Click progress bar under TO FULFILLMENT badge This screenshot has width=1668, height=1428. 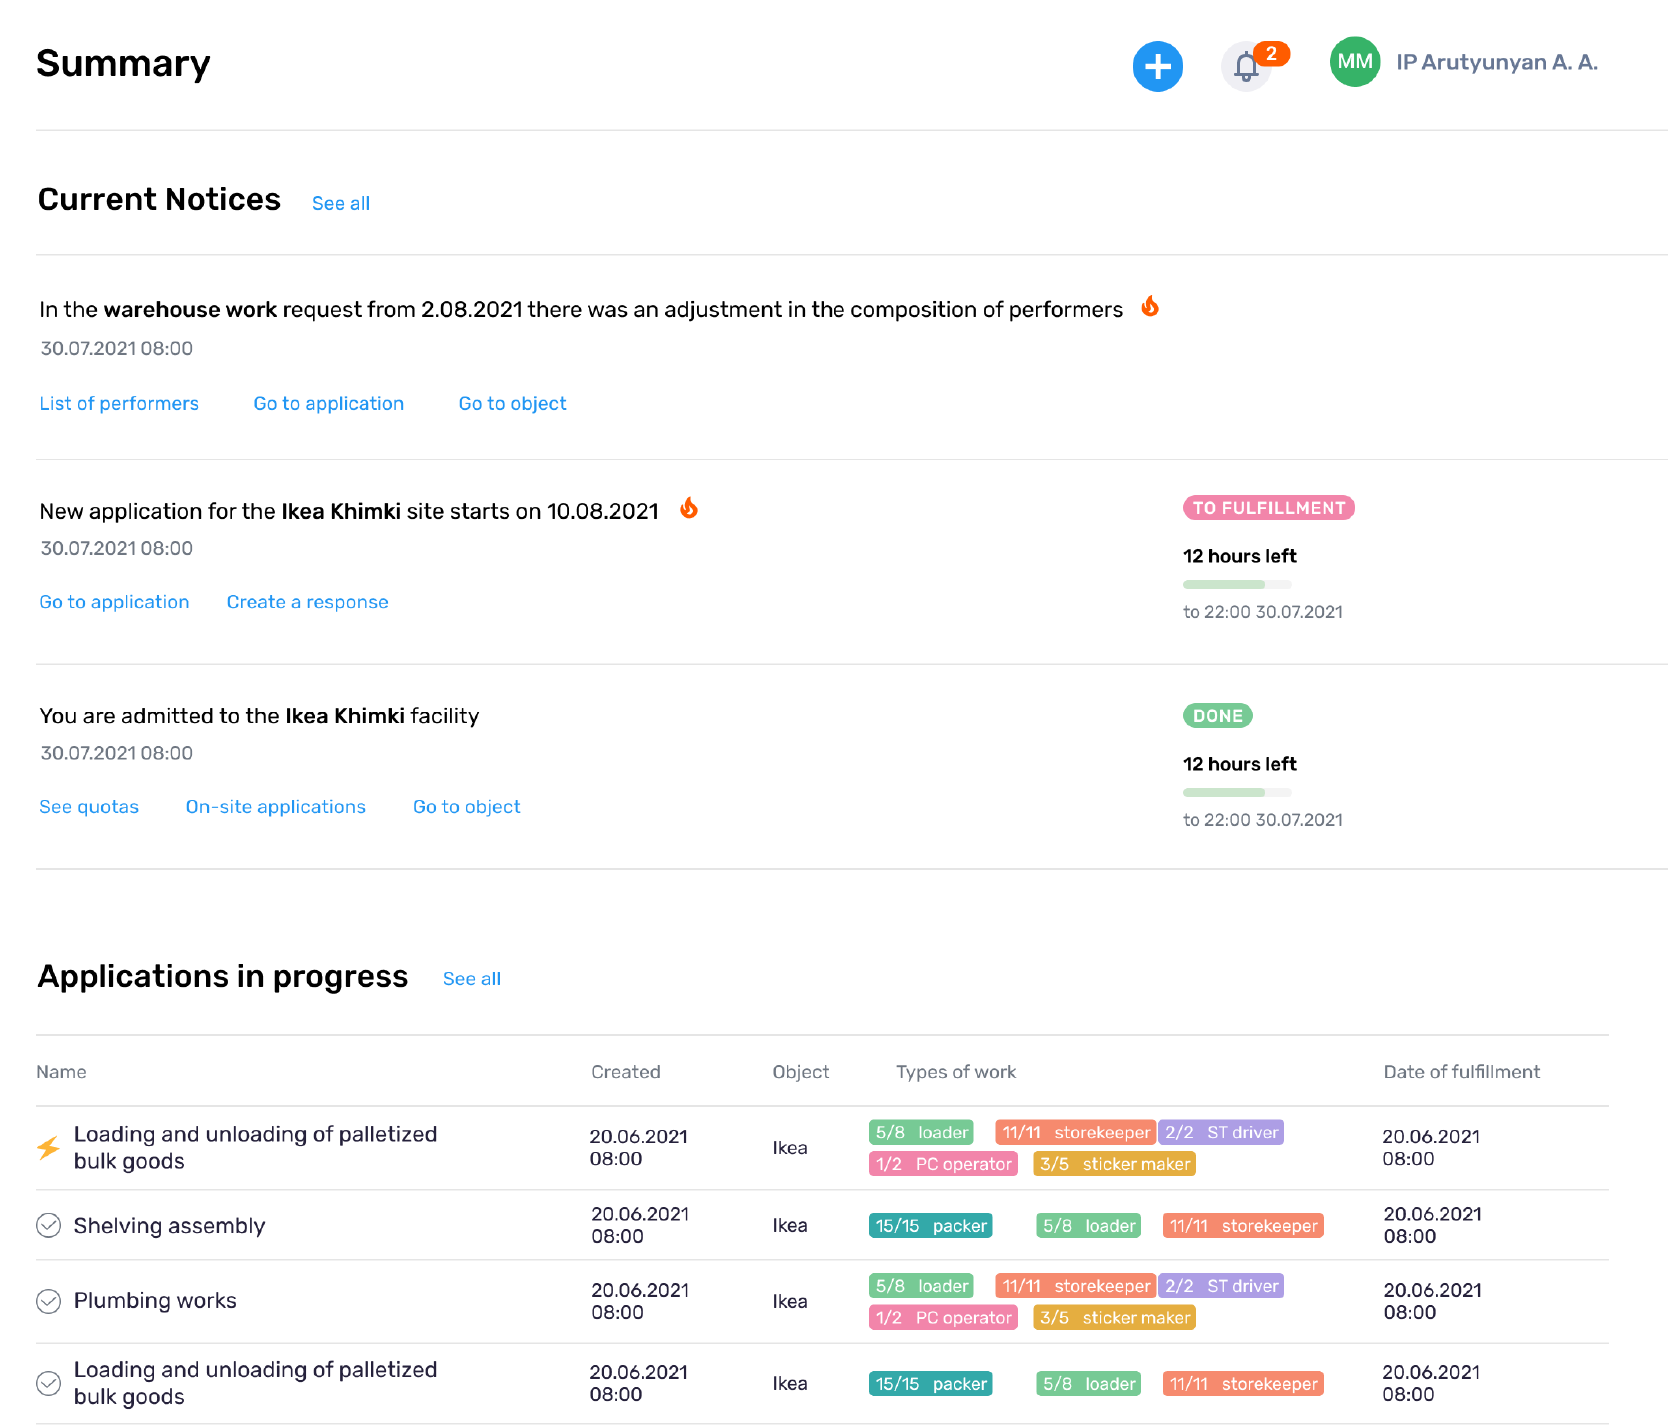pyautogui.click(x=1237, y=584)
